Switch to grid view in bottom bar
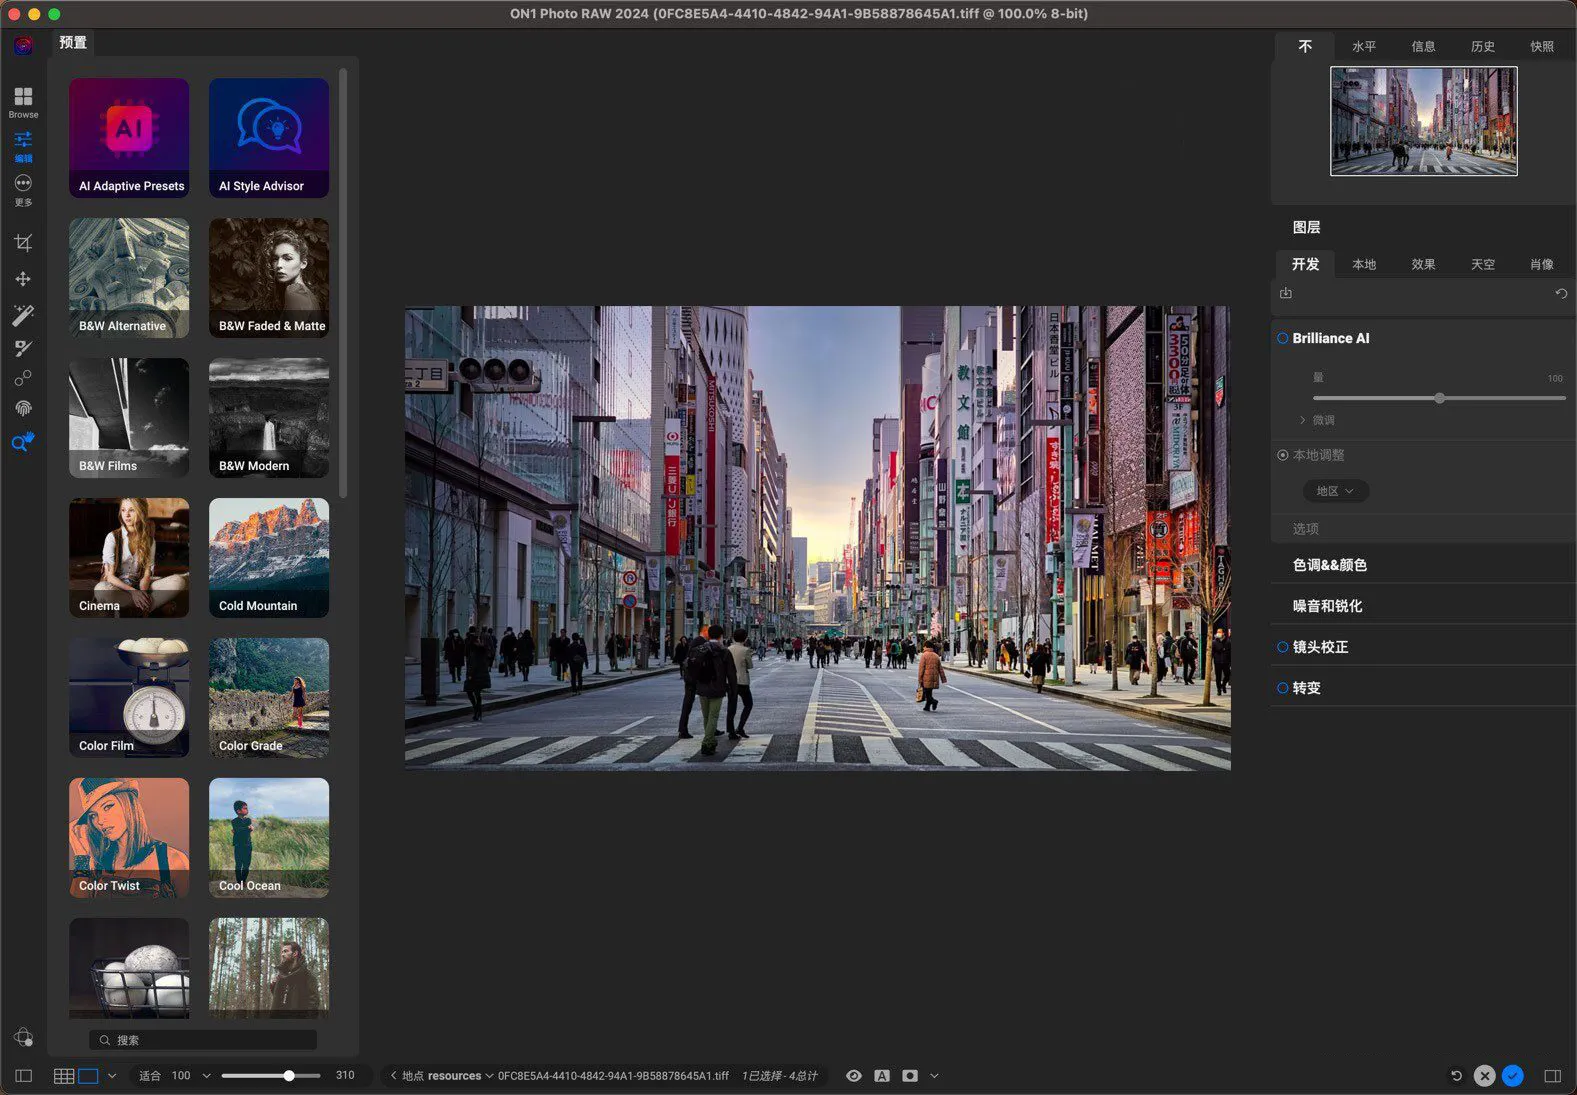Screen dimensions: 1577x1095 [63, 1076]
